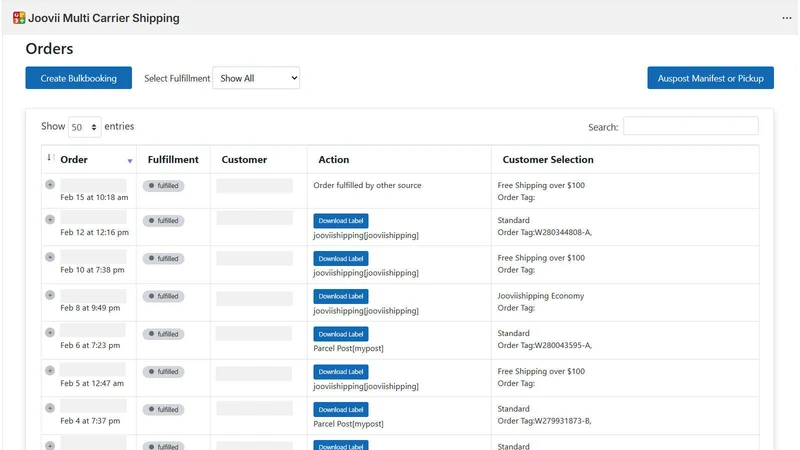This screenshot has height=450, width=800.
Task: Focus the Search input field
Action: pos(691,126)
